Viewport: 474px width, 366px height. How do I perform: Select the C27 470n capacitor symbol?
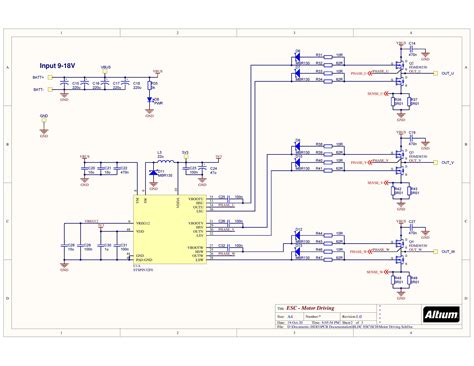pos(412,227)
